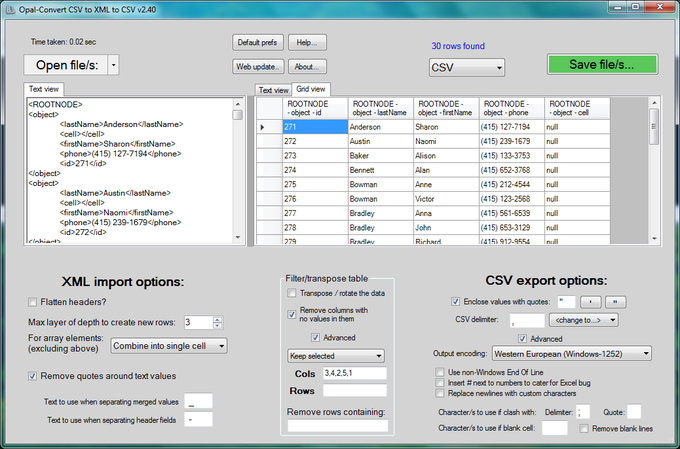680x449 pixels.
Task: Click the ROOTNODE - object - lastName column header
Action: (381, 108)
